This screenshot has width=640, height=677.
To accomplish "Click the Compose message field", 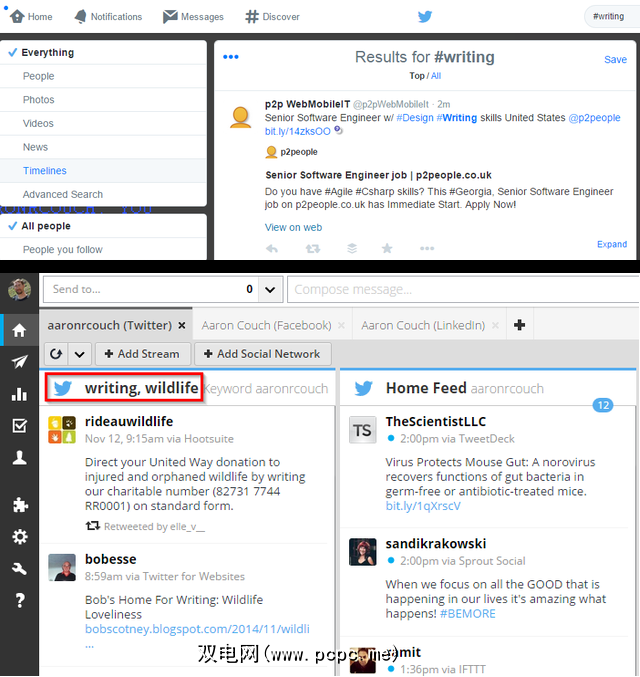I will 460,290.
